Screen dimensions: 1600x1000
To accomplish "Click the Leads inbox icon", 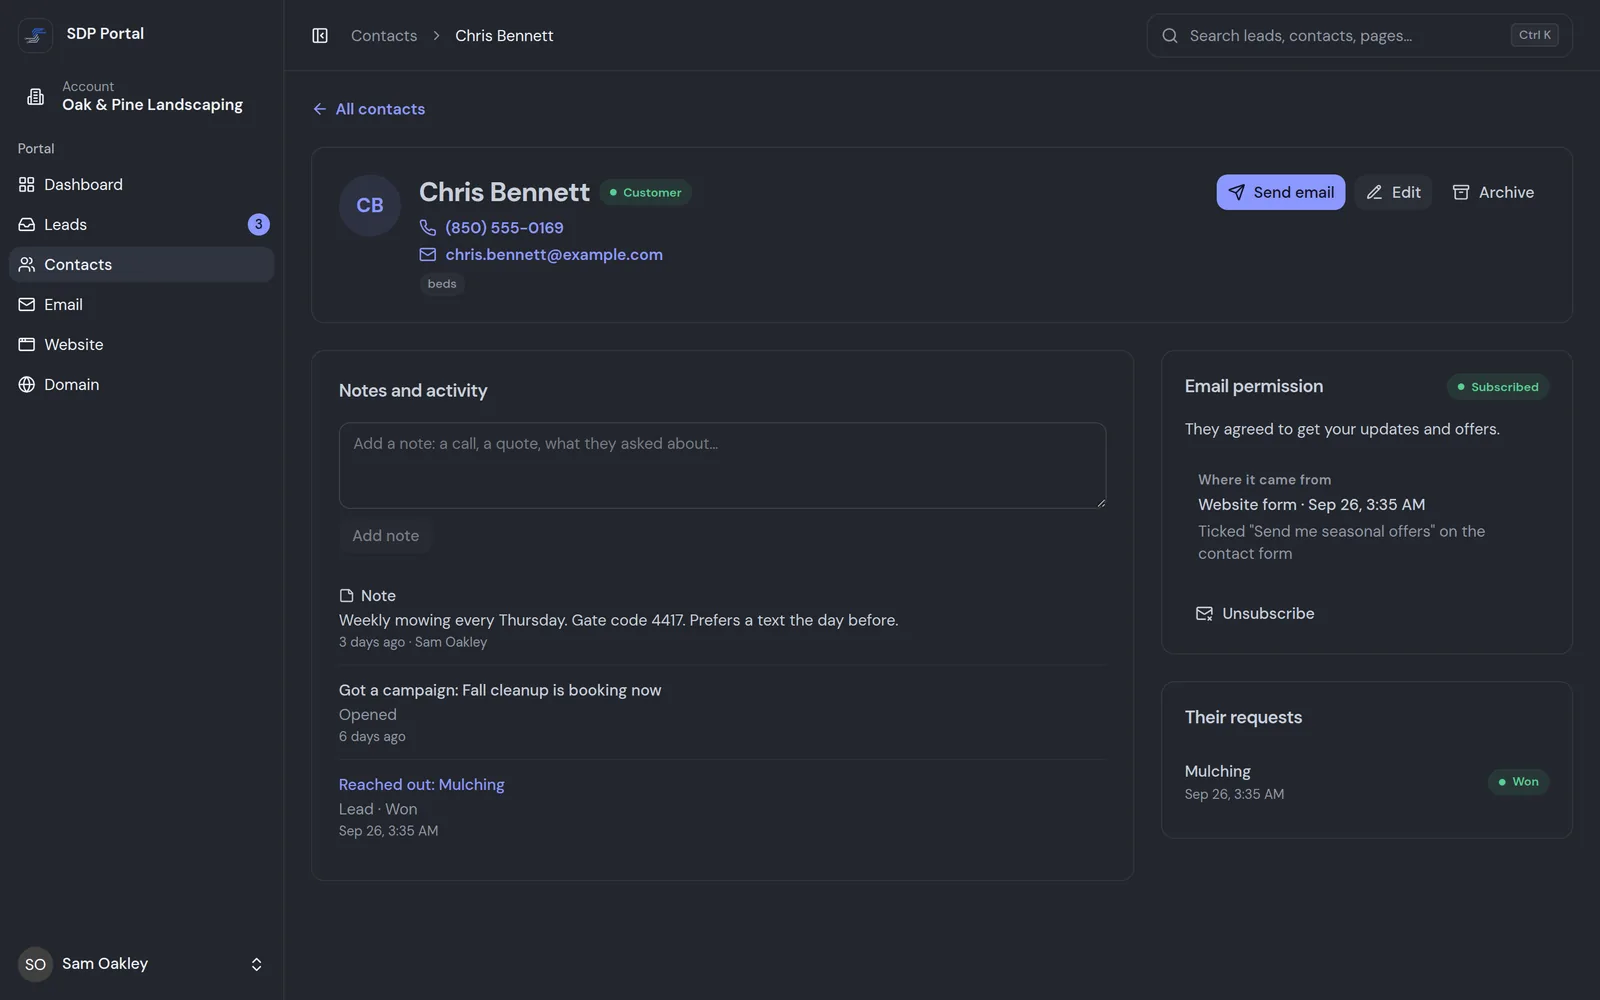I will [x=27, y=225].
